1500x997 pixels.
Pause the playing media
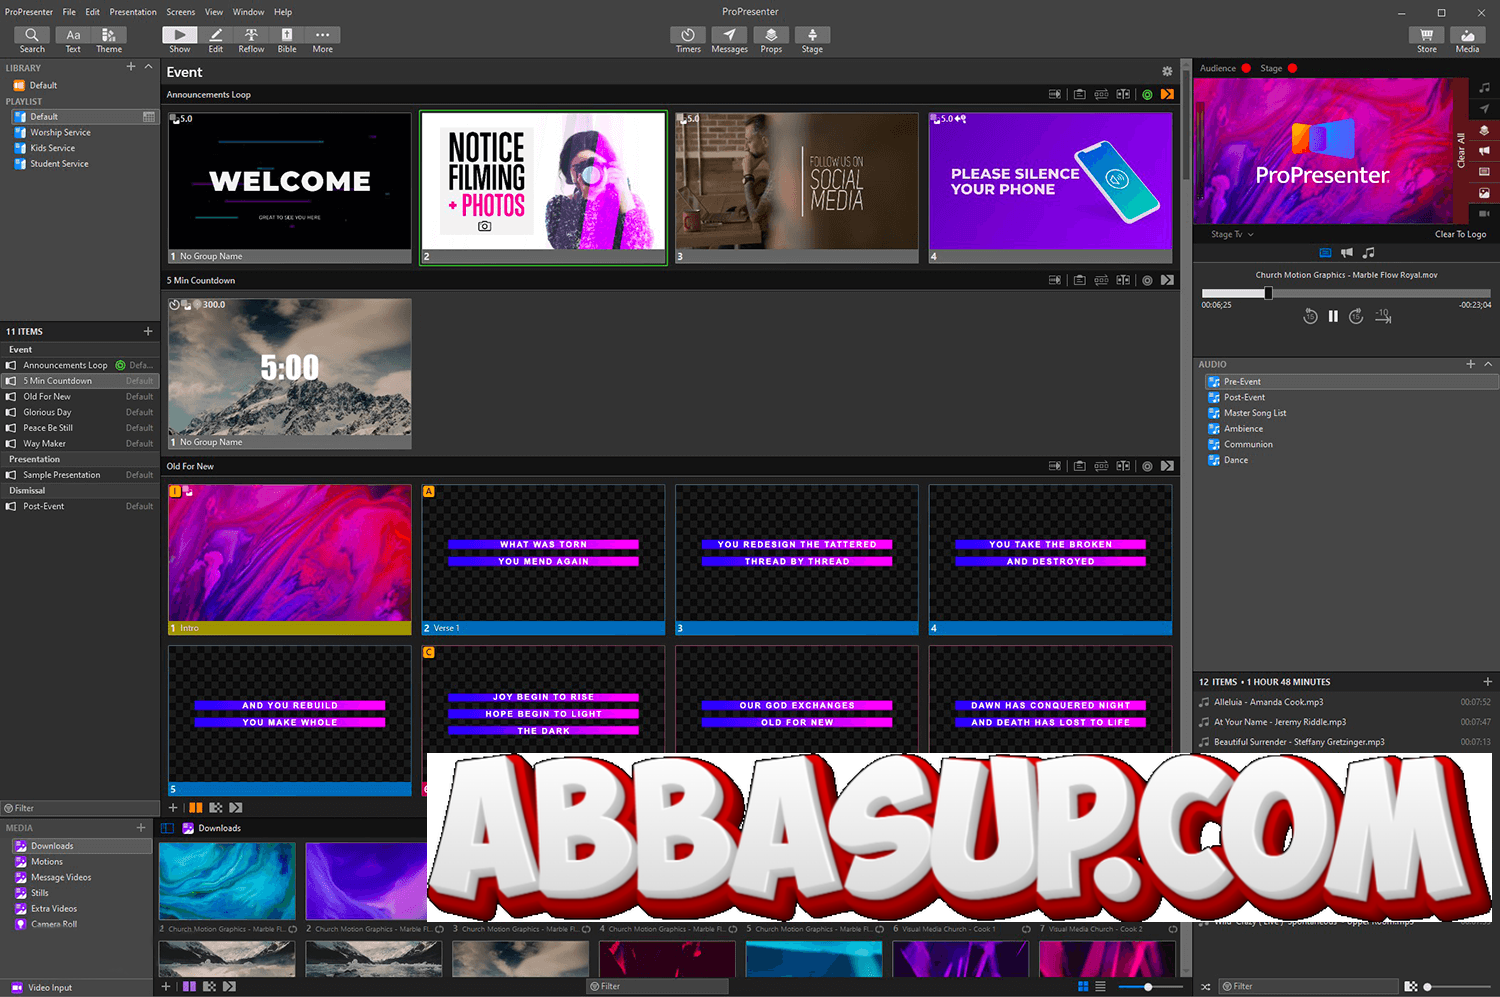pos(1333,316)
